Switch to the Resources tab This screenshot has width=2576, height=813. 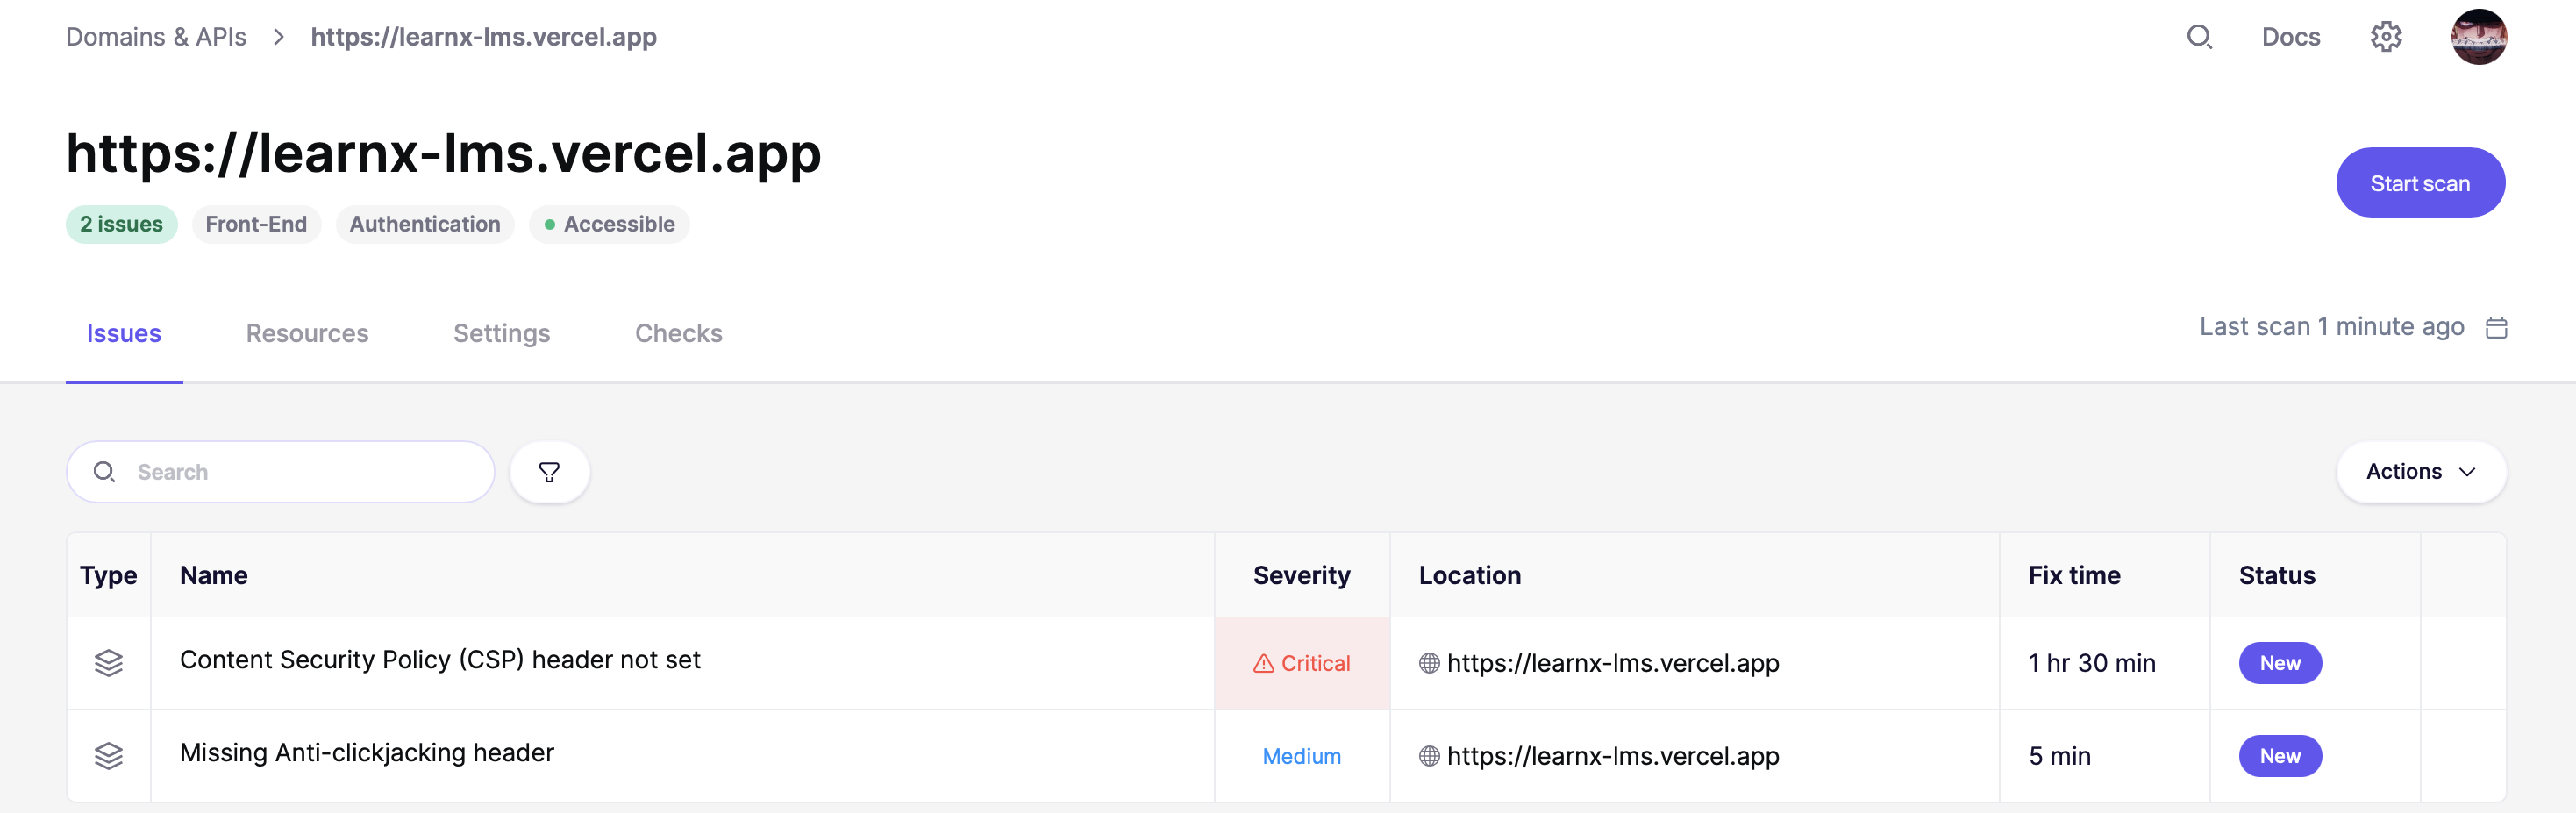click(307, 333)
